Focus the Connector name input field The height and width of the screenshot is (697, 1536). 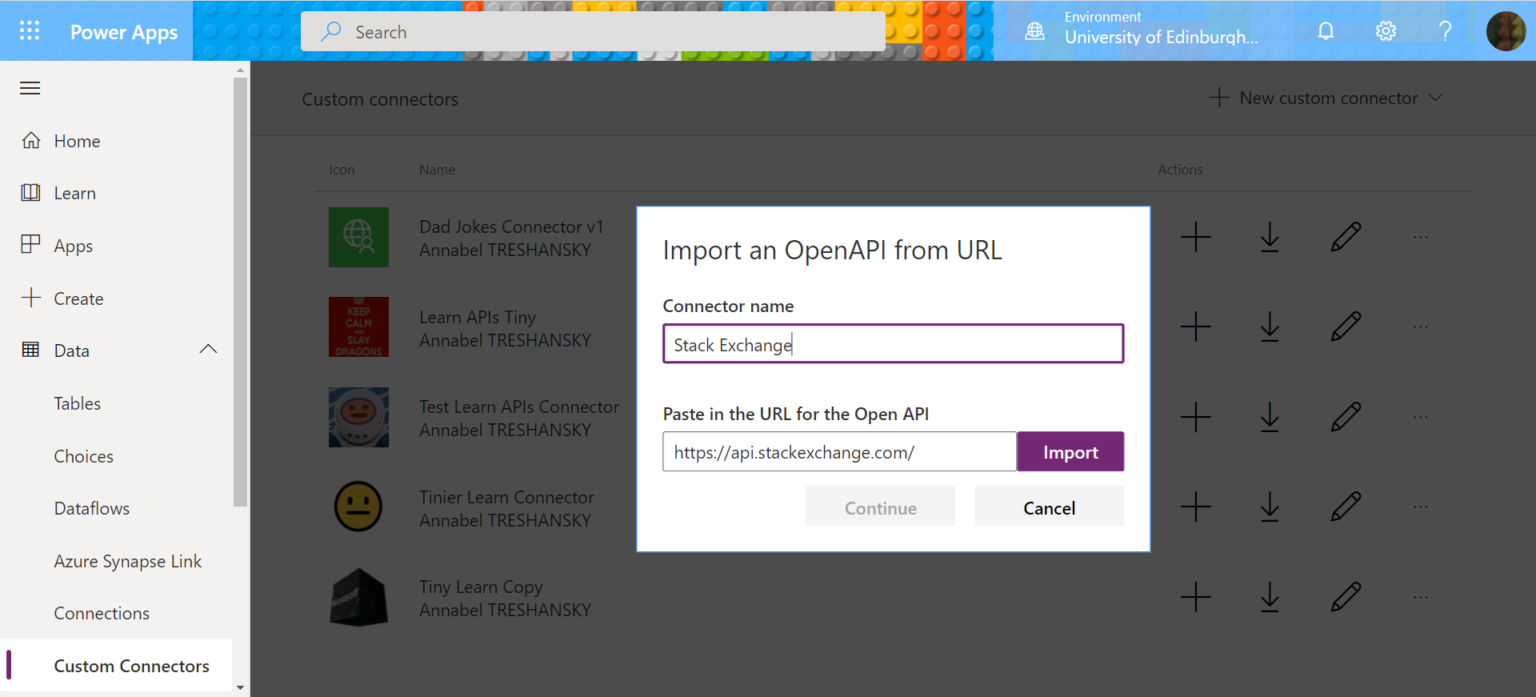coord(893,344)
